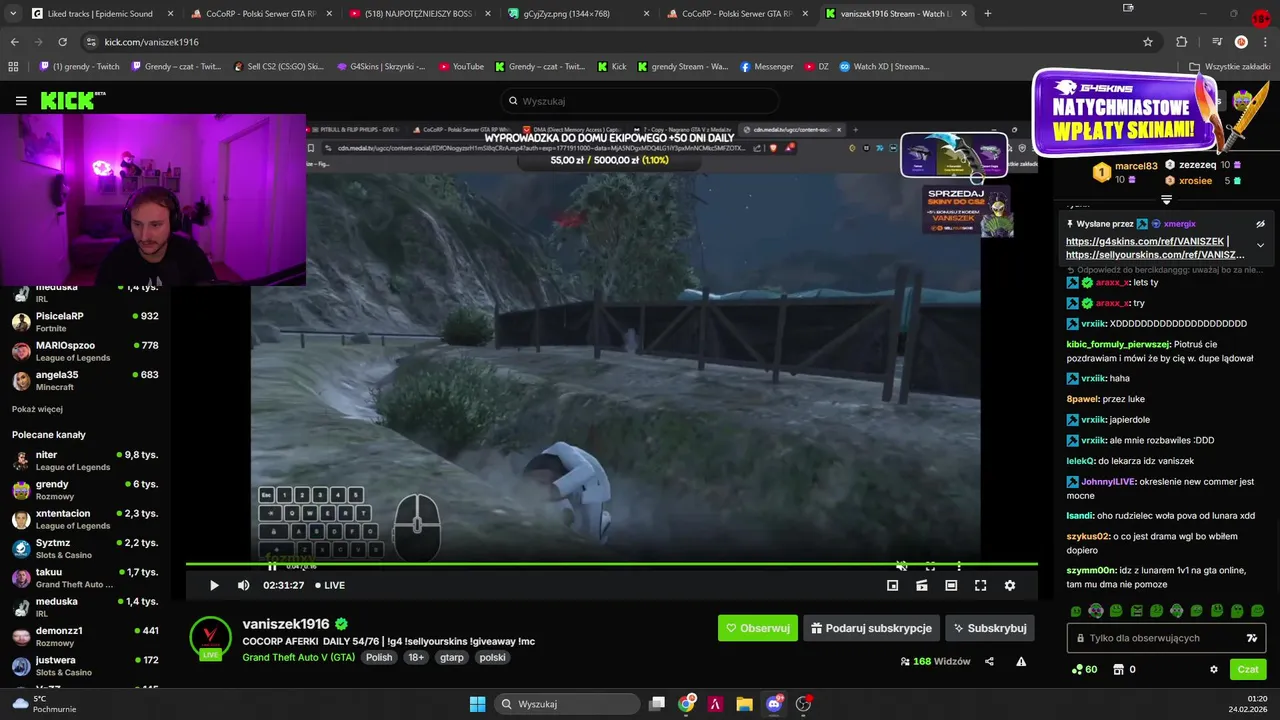The image size is (1280, 720).
Task: Go back with the browser back arrow
Action: click(14, 42)
